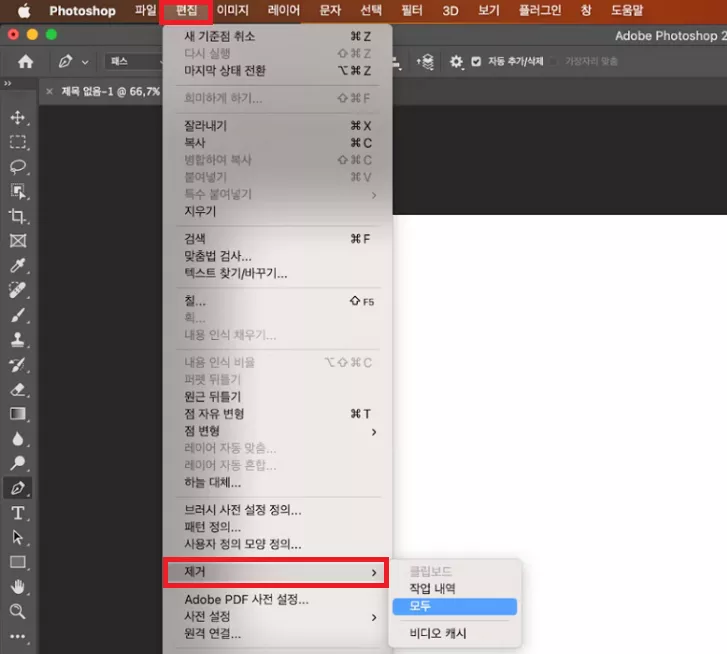Open 원격 연결... menu item
727x654 pixels.
click(x=278, y=633)
